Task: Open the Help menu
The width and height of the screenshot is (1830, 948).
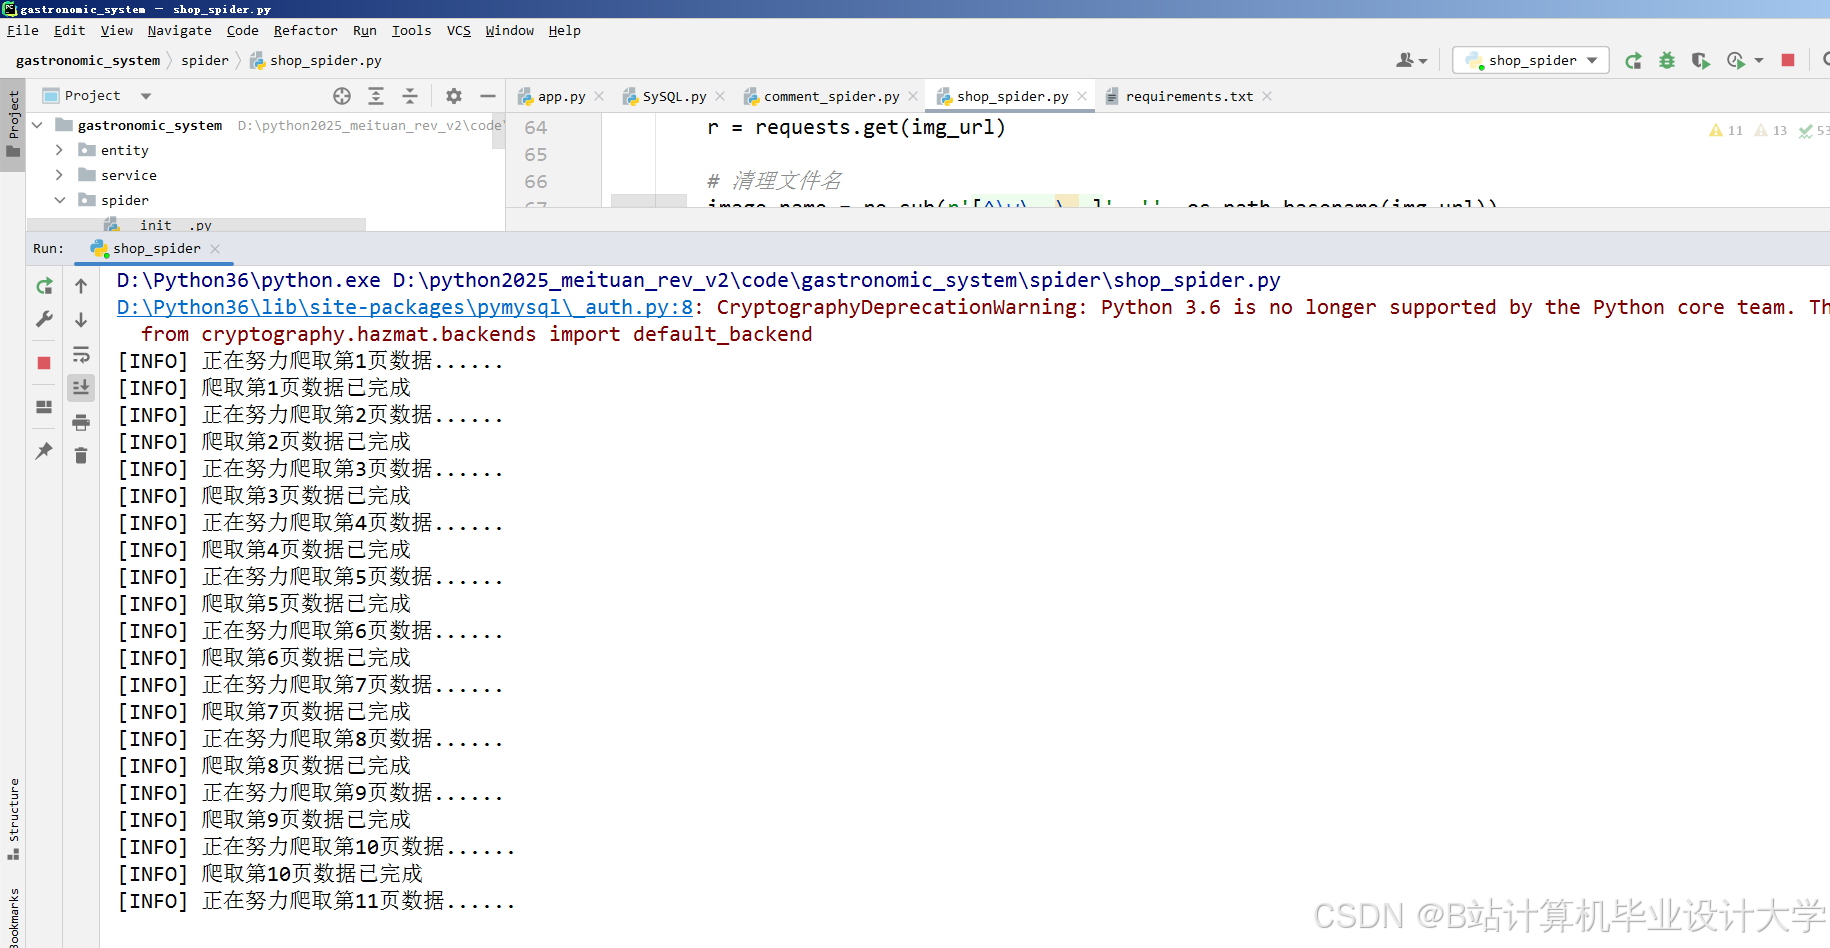Action: click(564, 31)
